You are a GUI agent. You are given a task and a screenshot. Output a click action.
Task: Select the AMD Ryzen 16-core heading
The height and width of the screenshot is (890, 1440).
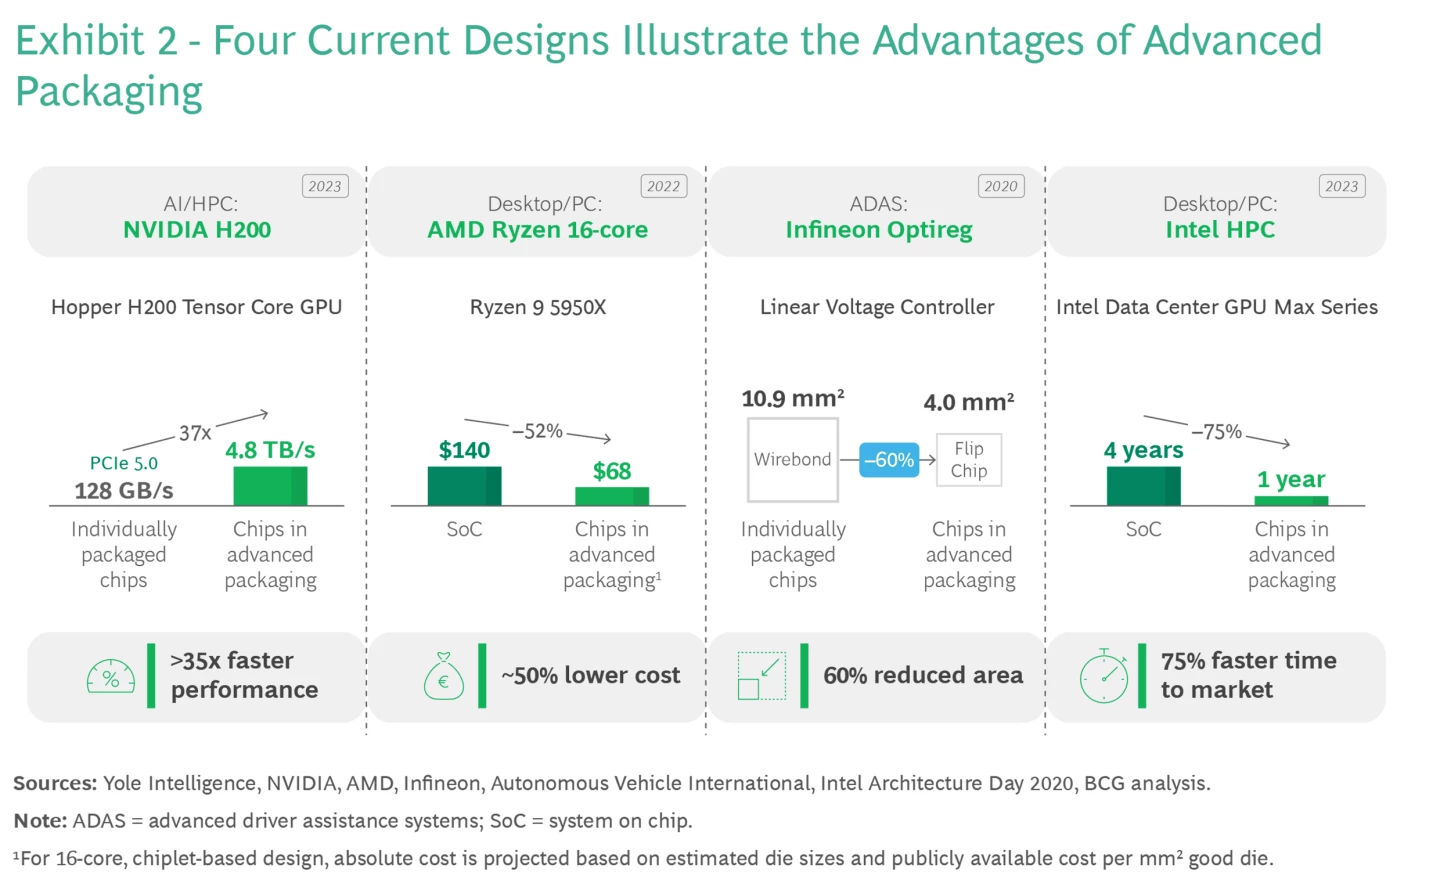[x=538, y=230]
